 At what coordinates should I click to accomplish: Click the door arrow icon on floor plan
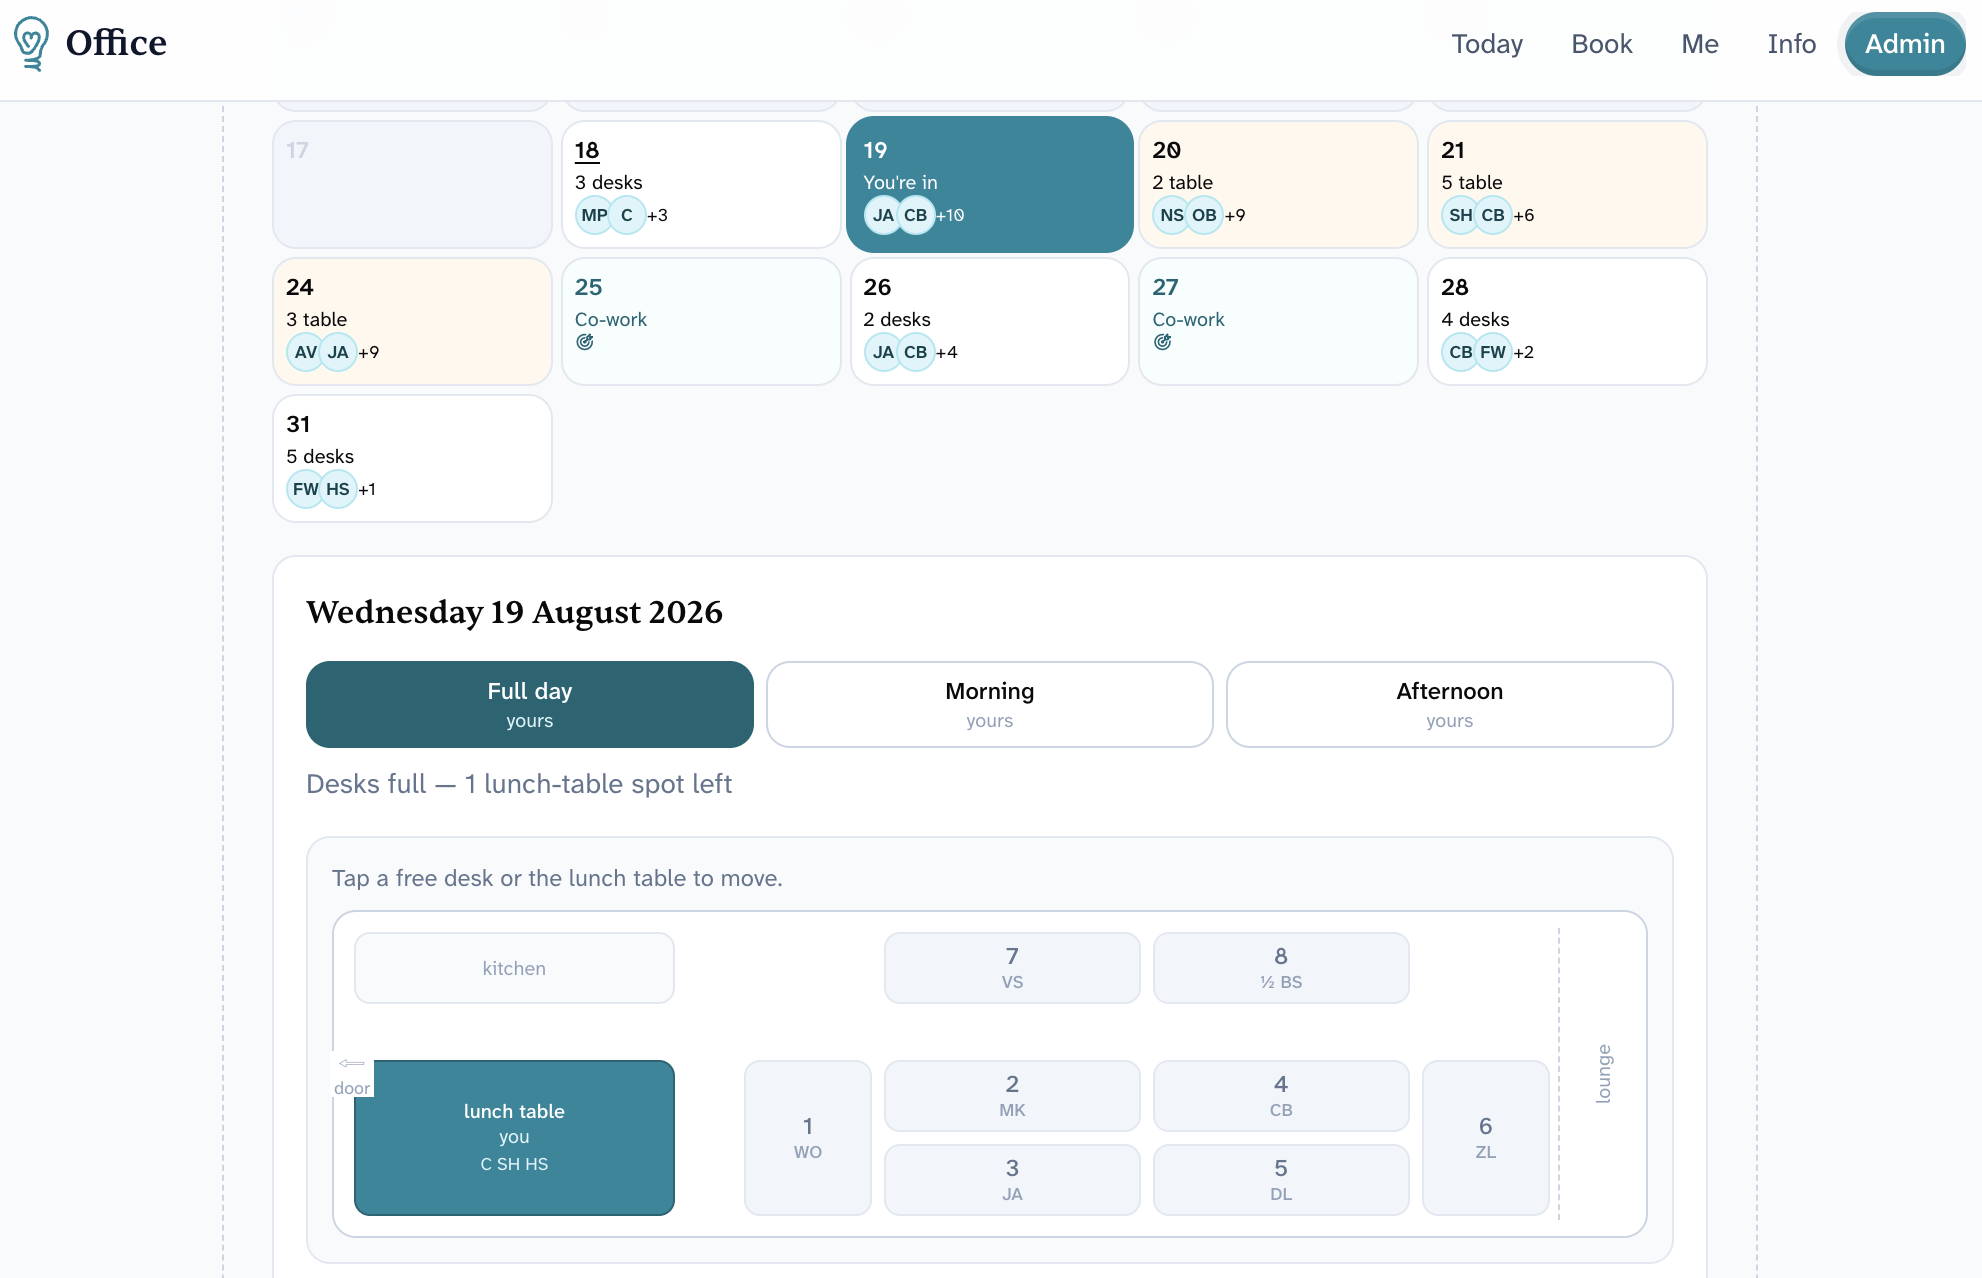351,1063
